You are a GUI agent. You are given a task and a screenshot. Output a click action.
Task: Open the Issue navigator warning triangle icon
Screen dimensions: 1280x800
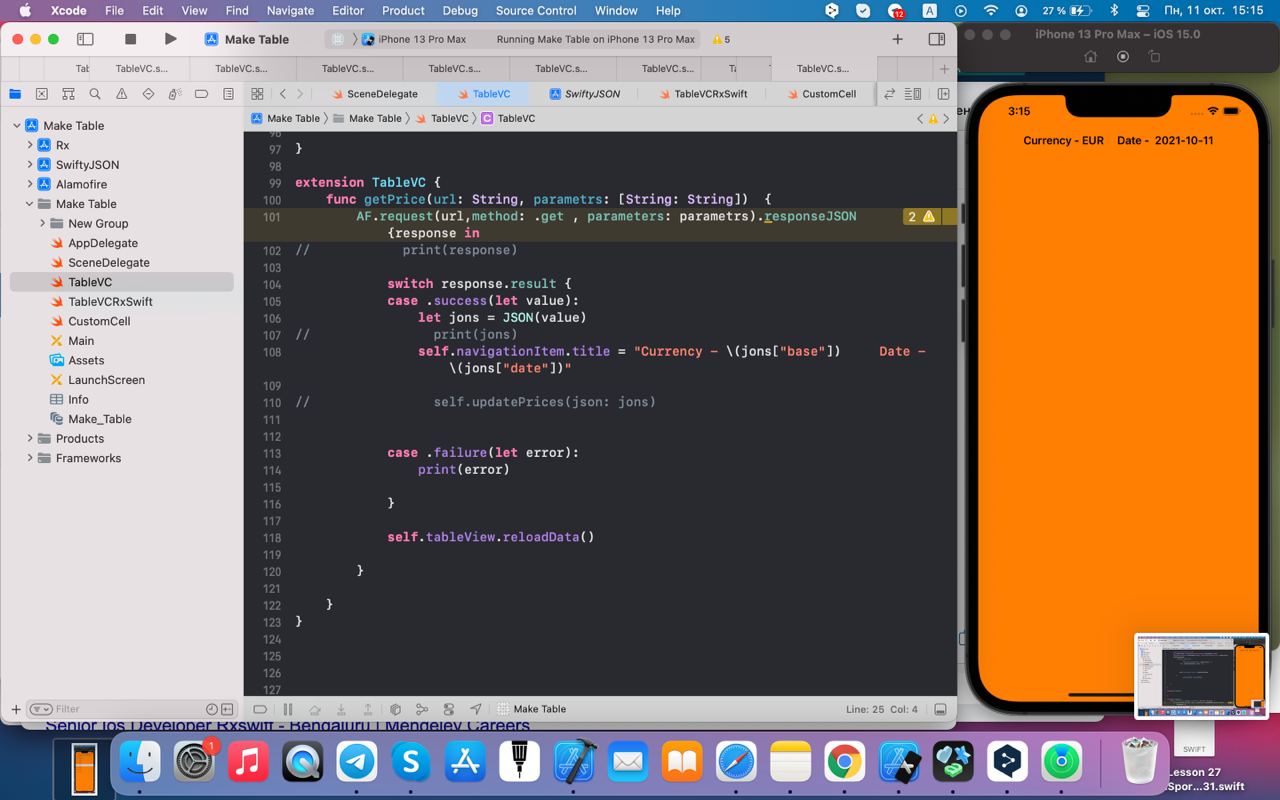[122, 94]
